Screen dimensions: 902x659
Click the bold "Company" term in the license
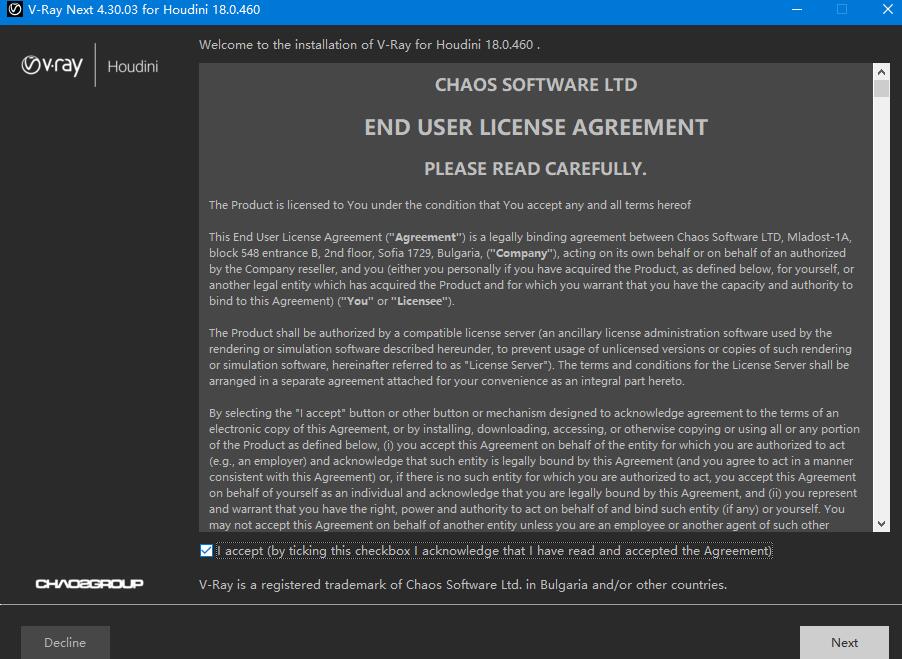click(522, 253)
